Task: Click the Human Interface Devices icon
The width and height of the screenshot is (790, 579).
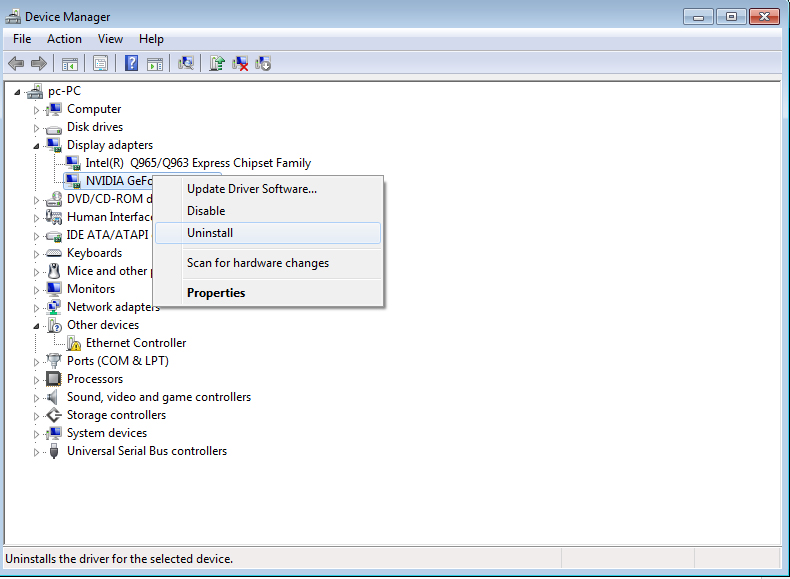Action: pyautogui.click(x=54, y=217)
